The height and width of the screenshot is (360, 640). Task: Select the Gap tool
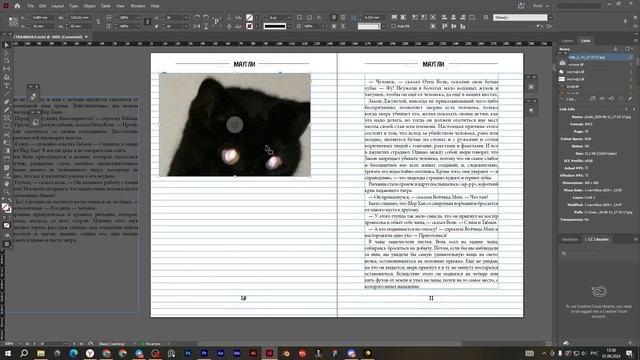click(7, 69)
